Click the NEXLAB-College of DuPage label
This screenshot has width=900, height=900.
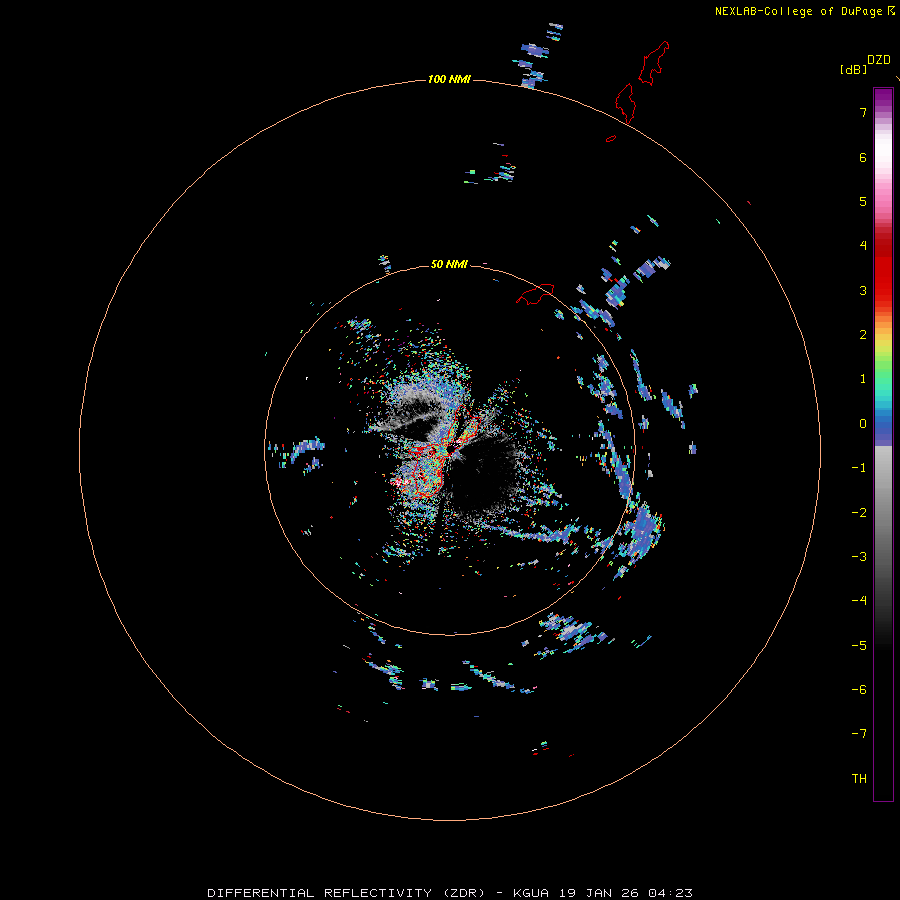click(x=798, y=11)
